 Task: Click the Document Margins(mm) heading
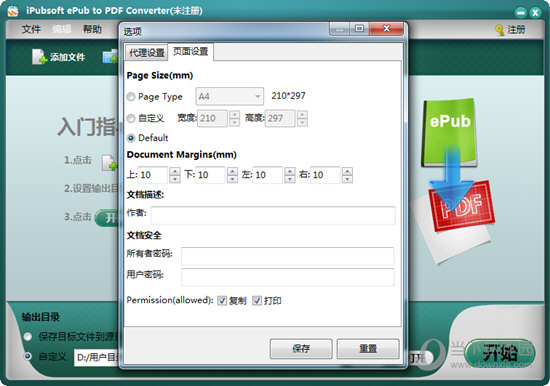click(182, 155)
